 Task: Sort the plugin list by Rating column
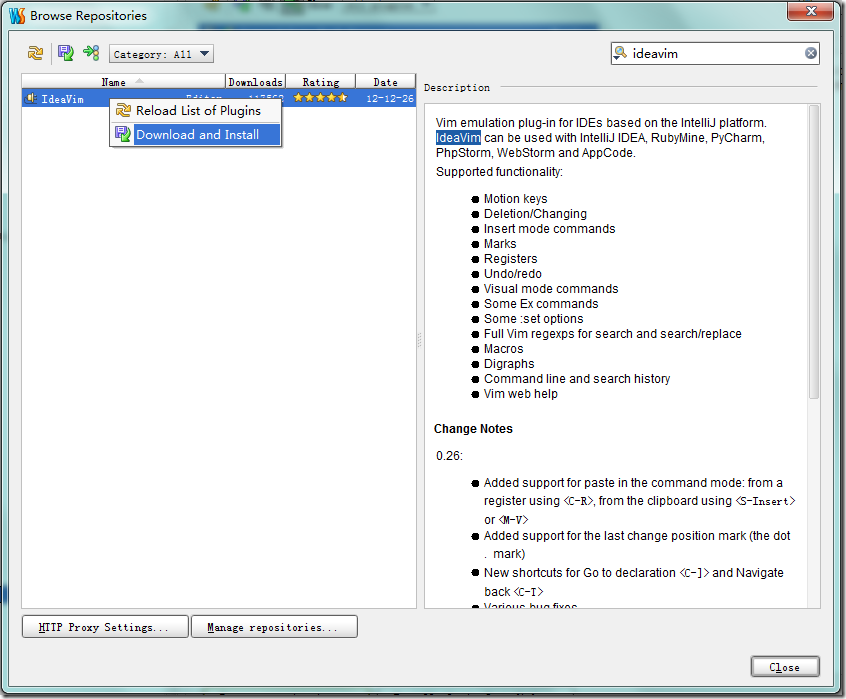[x=320, y=81]
